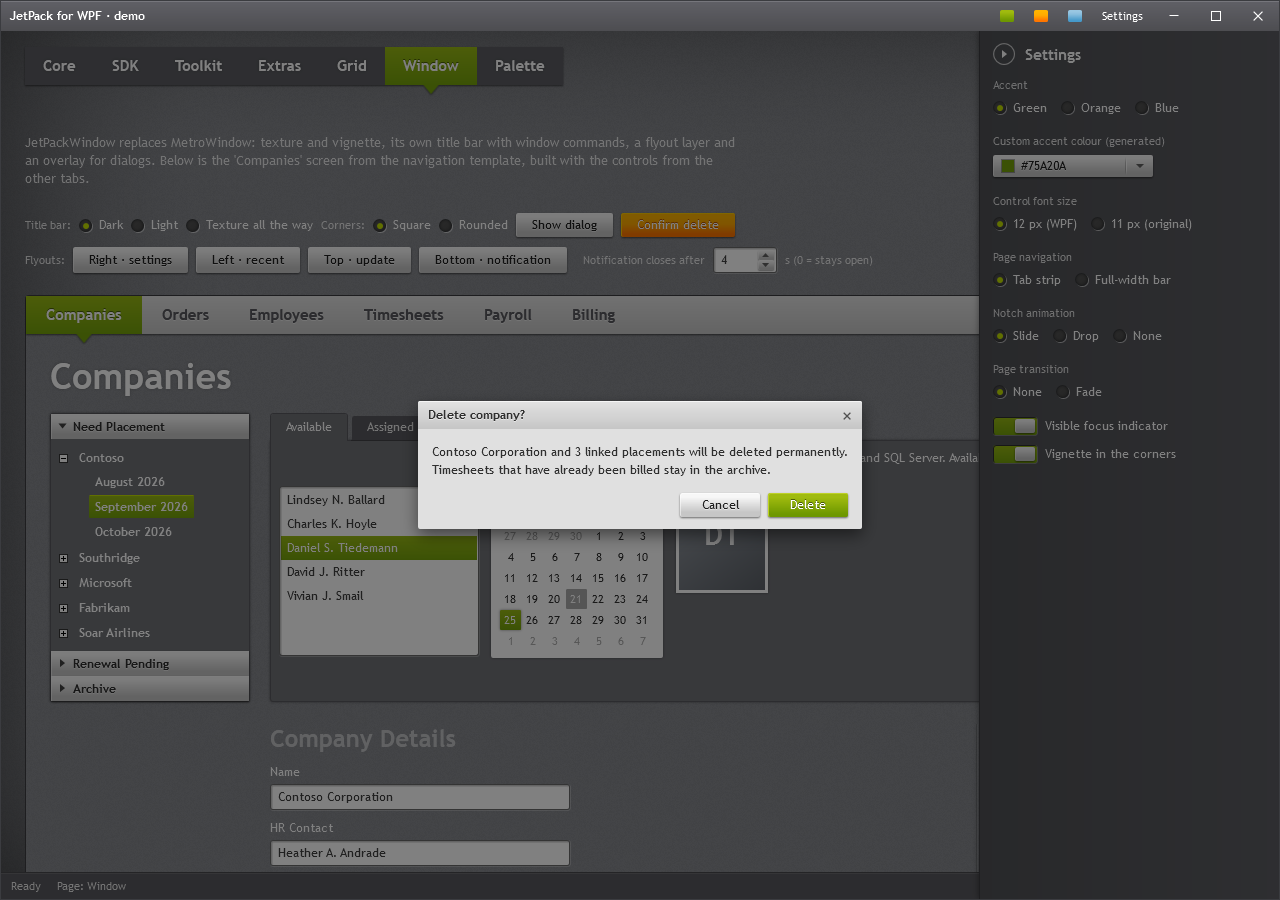
Task: Click the Name field containing Contoso Corporation
Action: tap(420, 797)
